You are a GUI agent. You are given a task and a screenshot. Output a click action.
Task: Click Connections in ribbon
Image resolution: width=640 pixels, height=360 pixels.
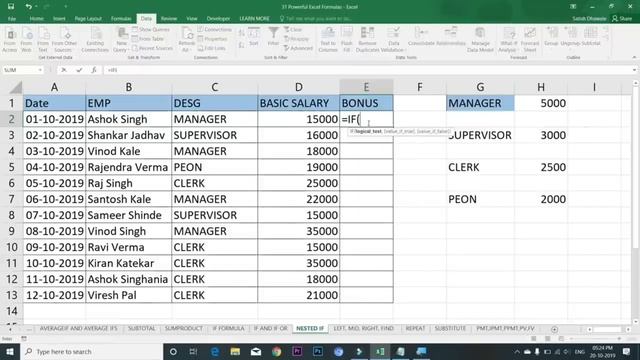click(x=214, y=29)
